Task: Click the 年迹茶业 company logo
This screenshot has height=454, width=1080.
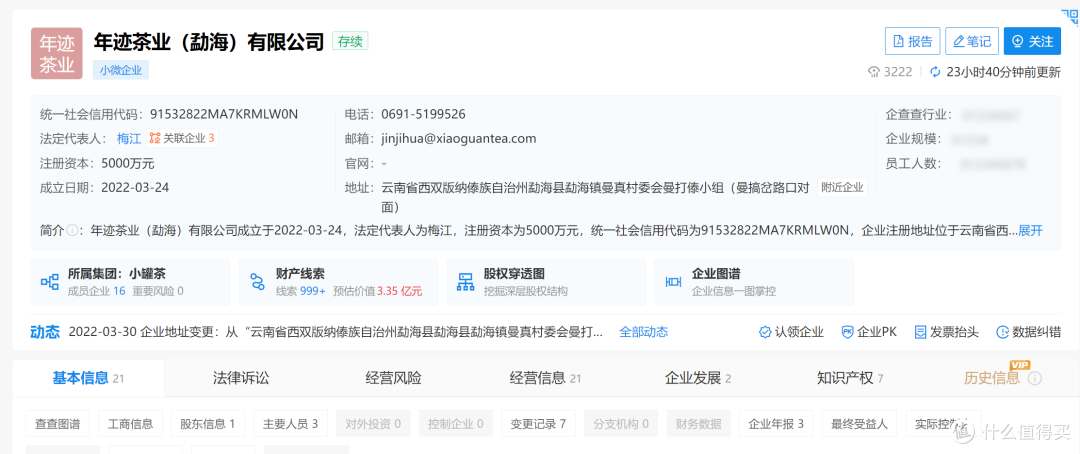Action: [x=56, y=53]
